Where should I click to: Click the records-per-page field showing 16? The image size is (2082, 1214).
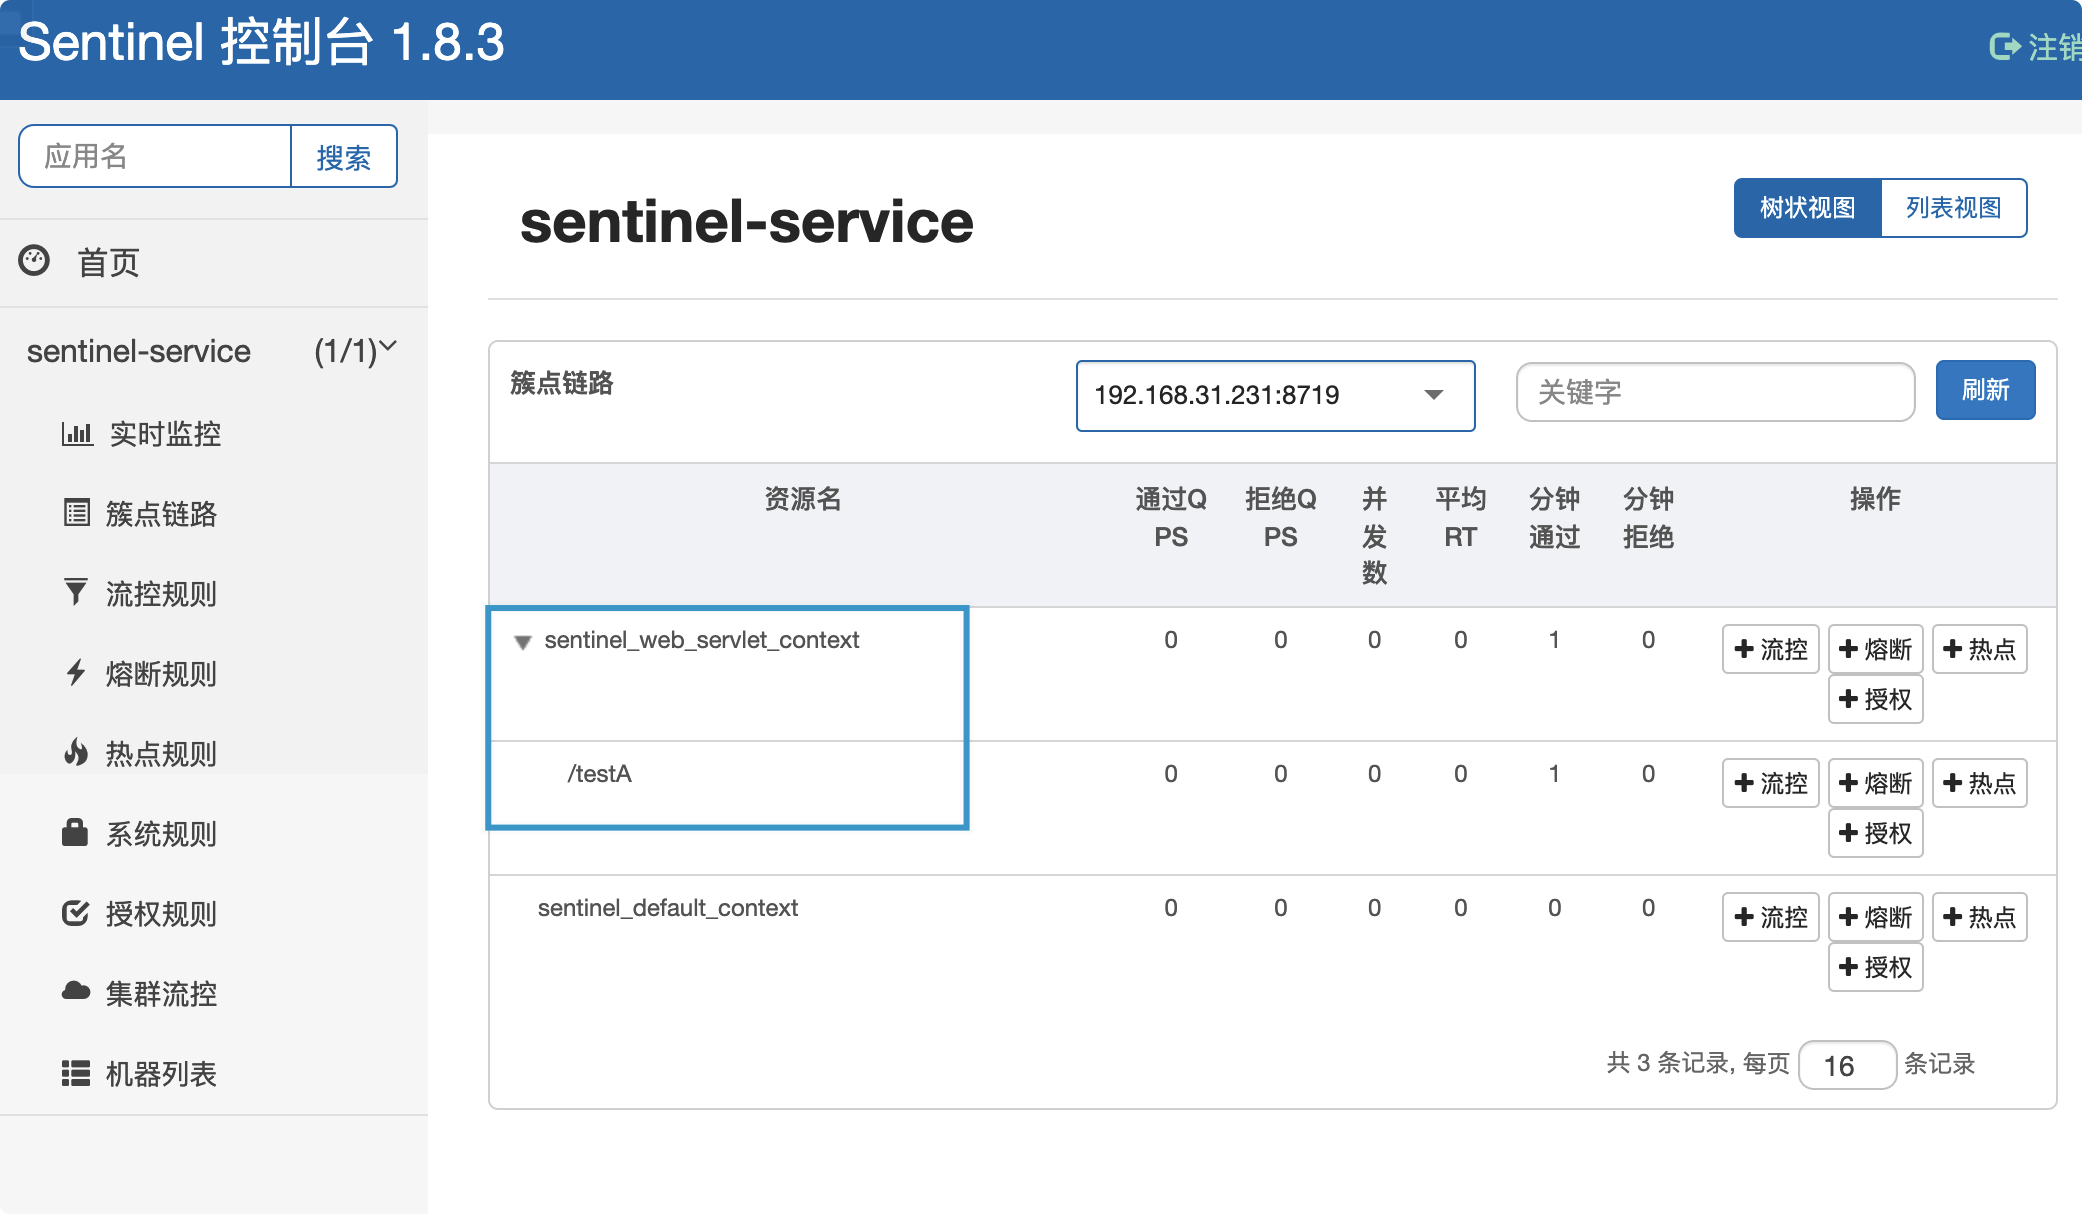1846,1065
